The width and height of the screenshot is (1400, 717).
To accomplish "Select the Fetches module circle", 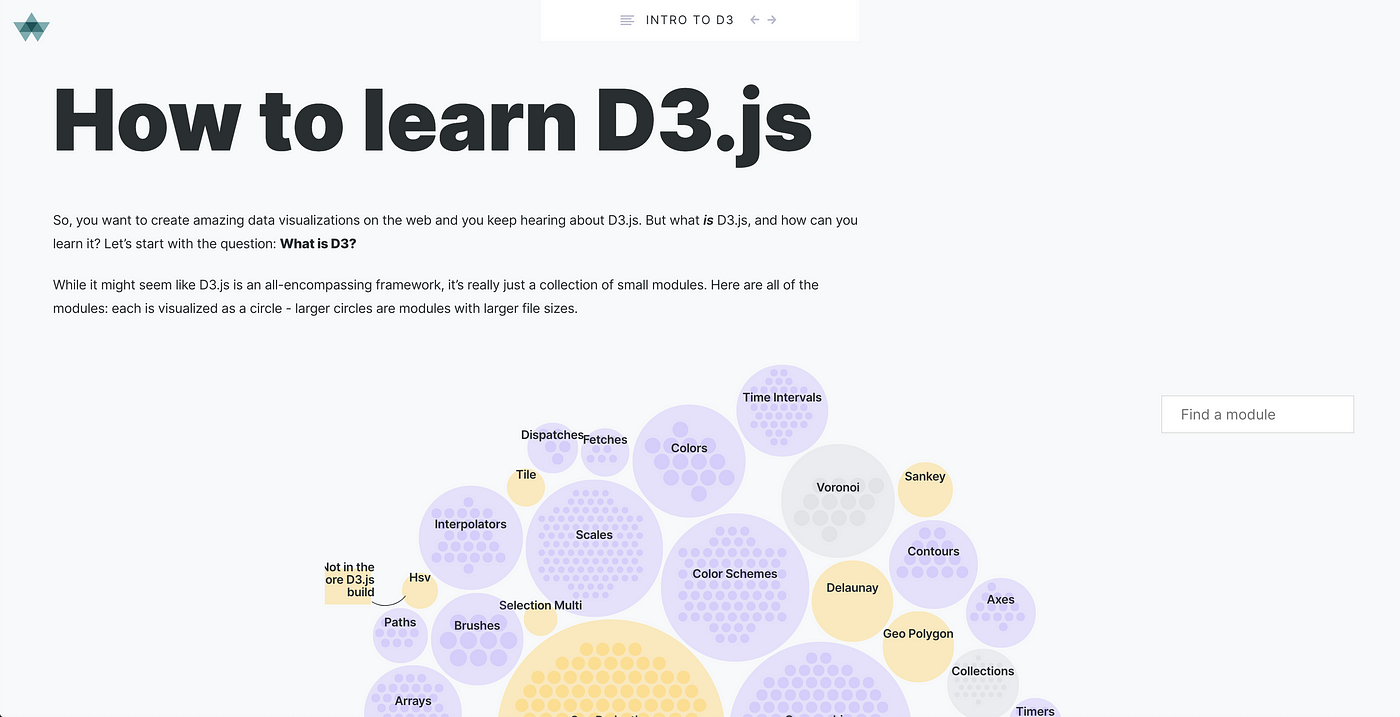I will [605, 452].
